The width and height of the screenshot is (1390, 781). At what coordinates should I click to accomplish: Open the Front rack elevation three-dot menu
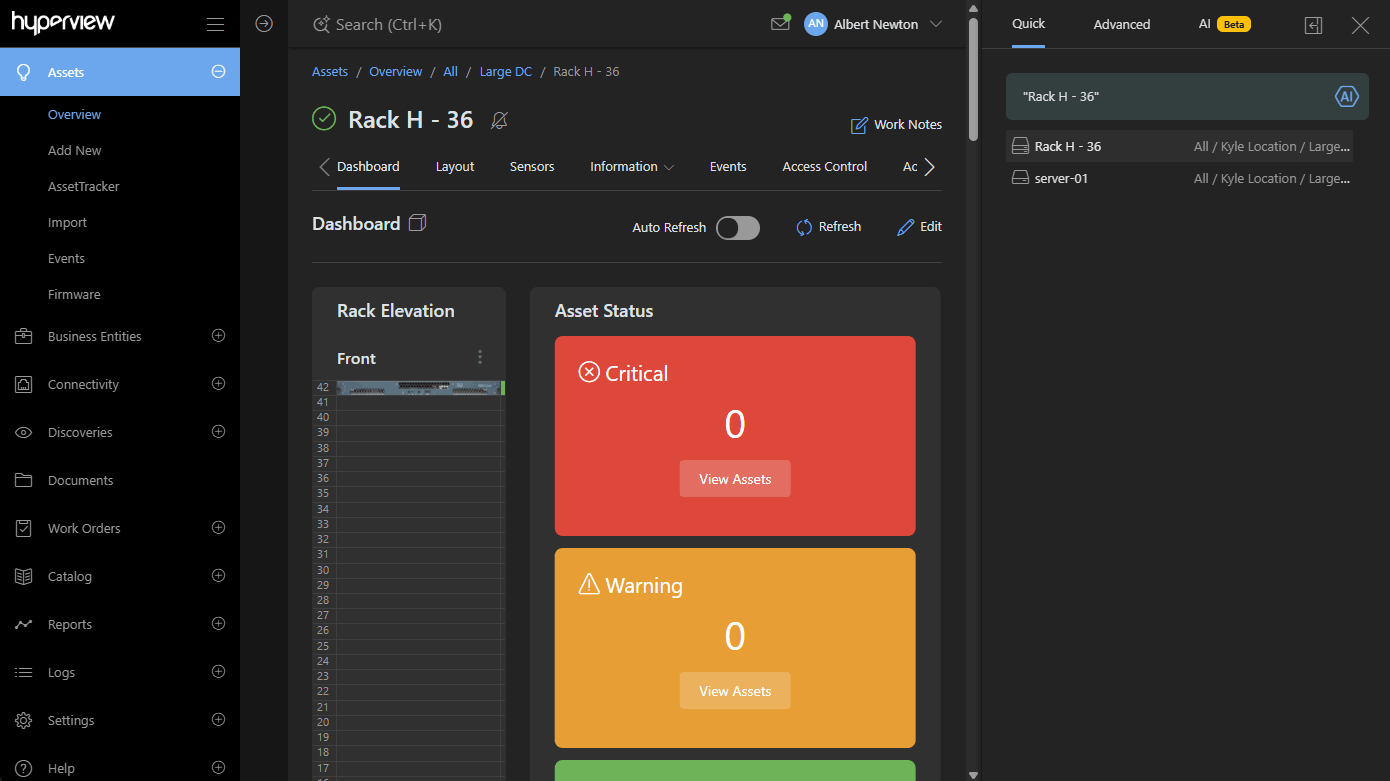pyautogui.click(x=480, y=357)
